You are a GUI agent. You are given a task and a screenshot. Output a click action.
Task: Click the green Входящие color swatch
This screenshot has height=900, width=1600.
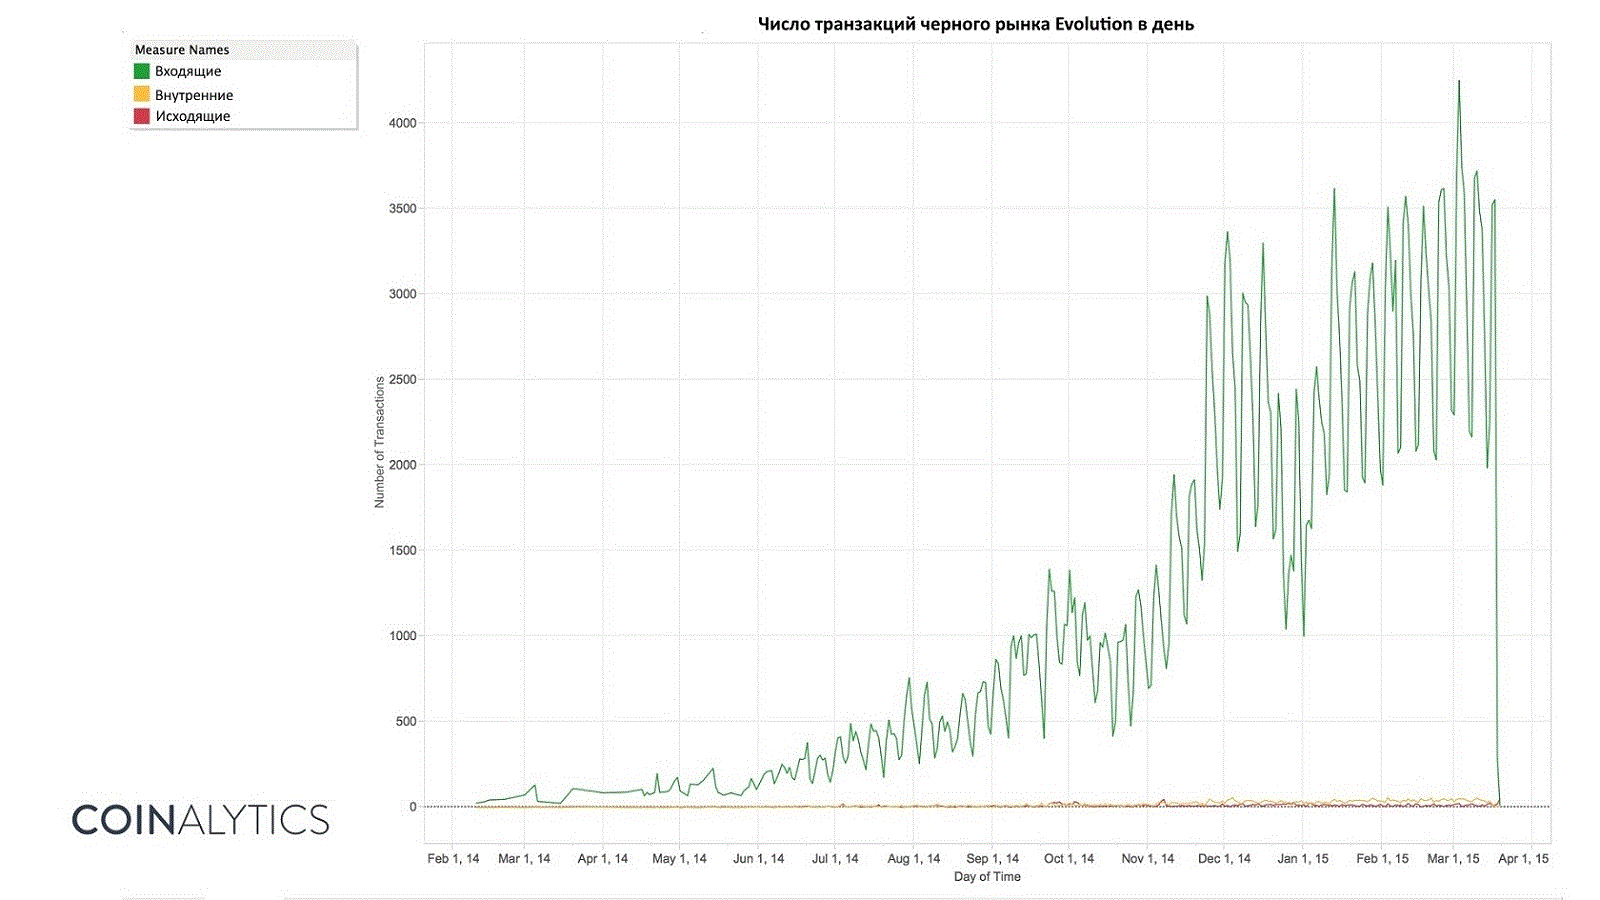point(142,71)
